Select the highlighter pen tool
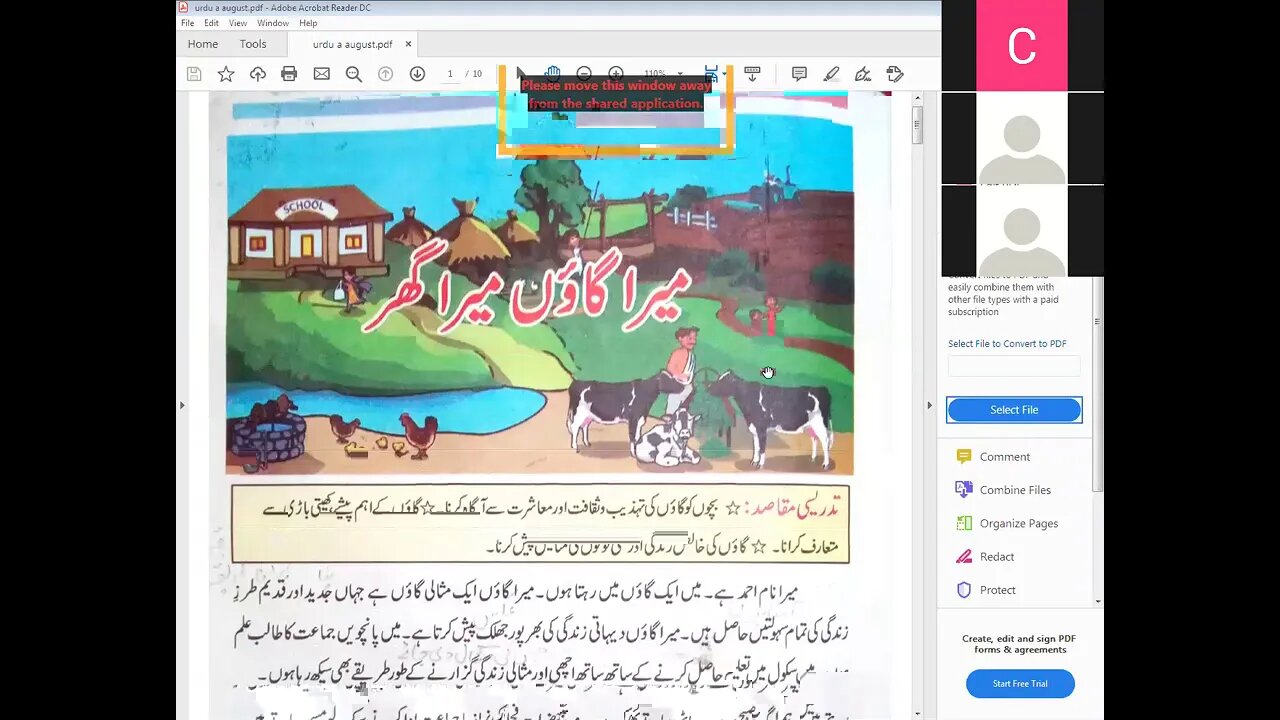Screen dimensions: 1280x720 point(831,74)
